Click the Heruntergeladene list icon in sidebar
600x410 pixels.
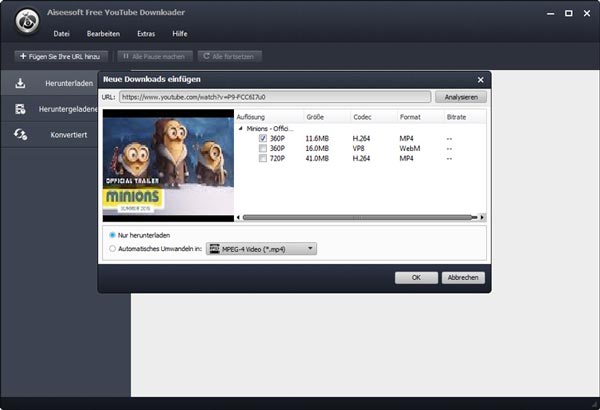[20, 109]
